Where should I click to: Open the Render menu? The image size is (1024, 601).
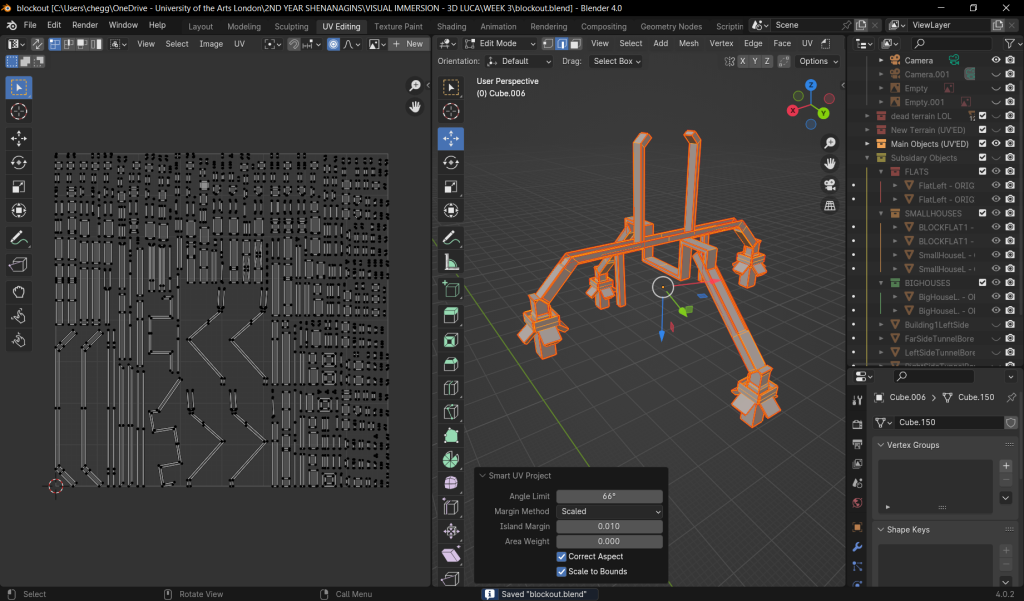(85, 25)
